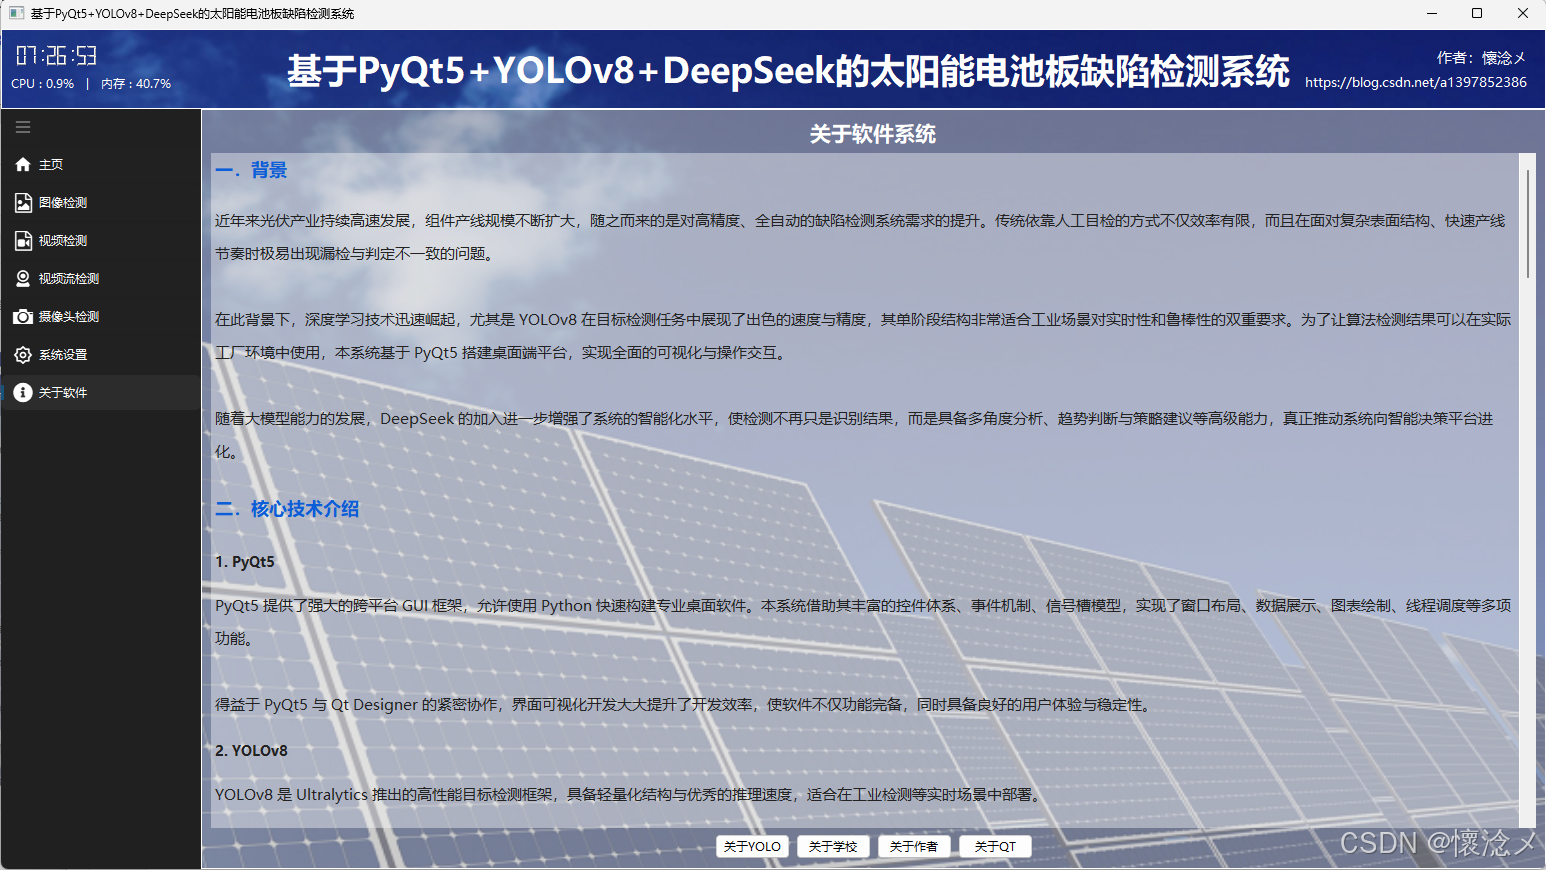The width and height of the screenshot is (1546, 870).
Task: Switch to 视频检测 page
Action: [100, 241]
